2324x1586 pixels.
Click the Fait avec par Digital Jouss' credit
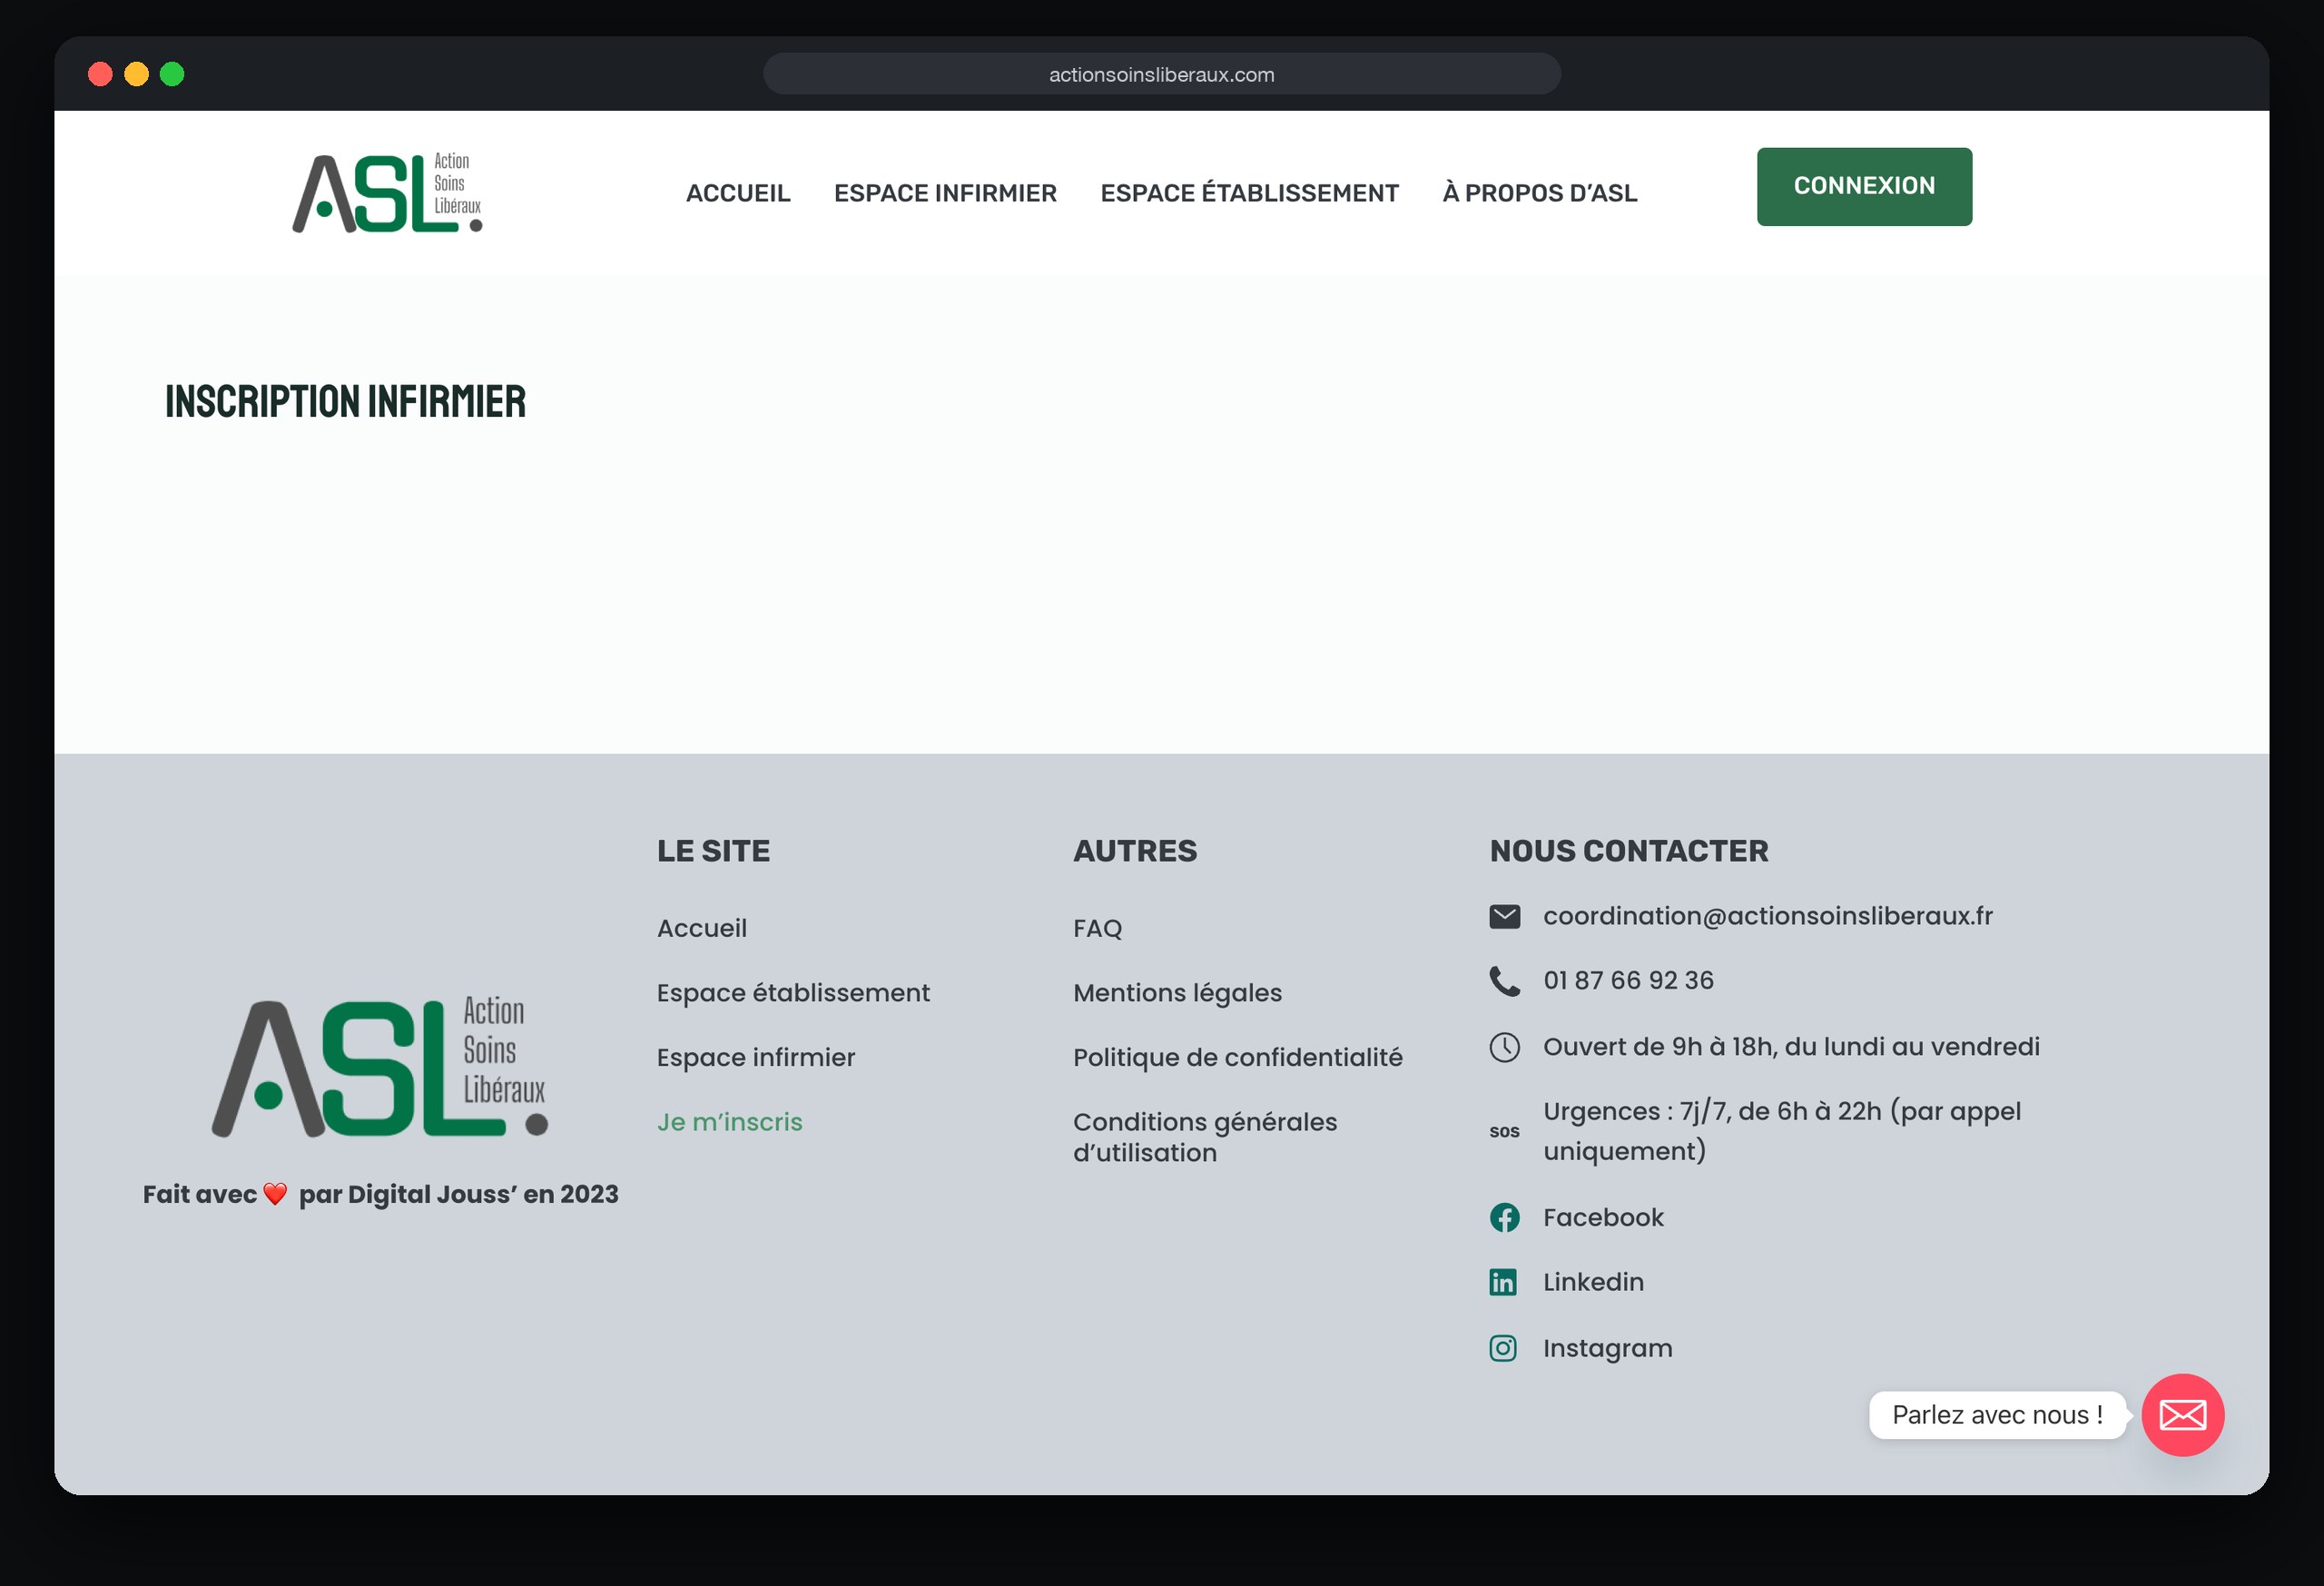point(380,1194)
